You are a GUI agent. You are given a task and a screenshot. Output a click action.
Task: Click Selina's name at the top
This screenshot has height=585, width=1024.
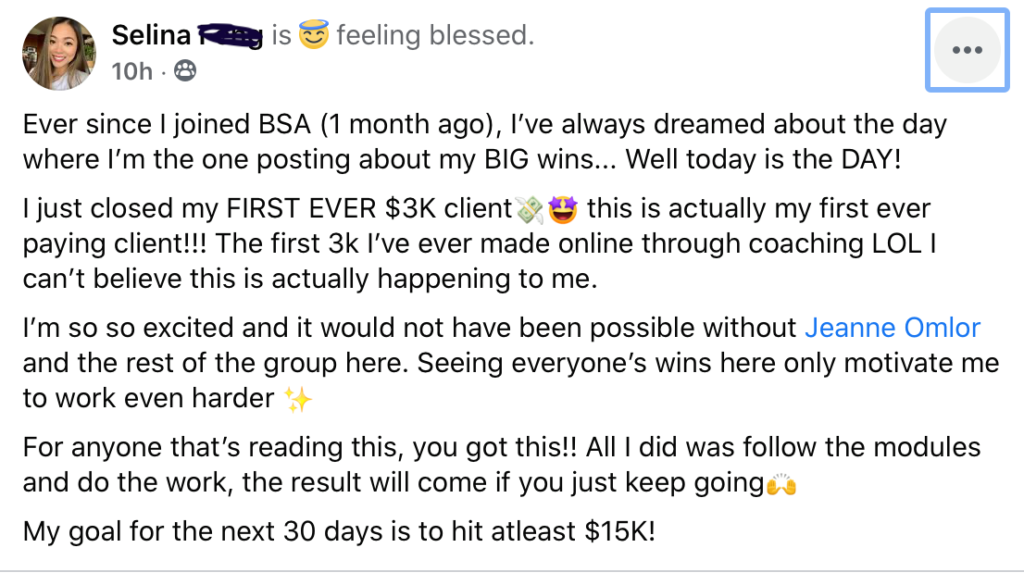click(152, 34)
